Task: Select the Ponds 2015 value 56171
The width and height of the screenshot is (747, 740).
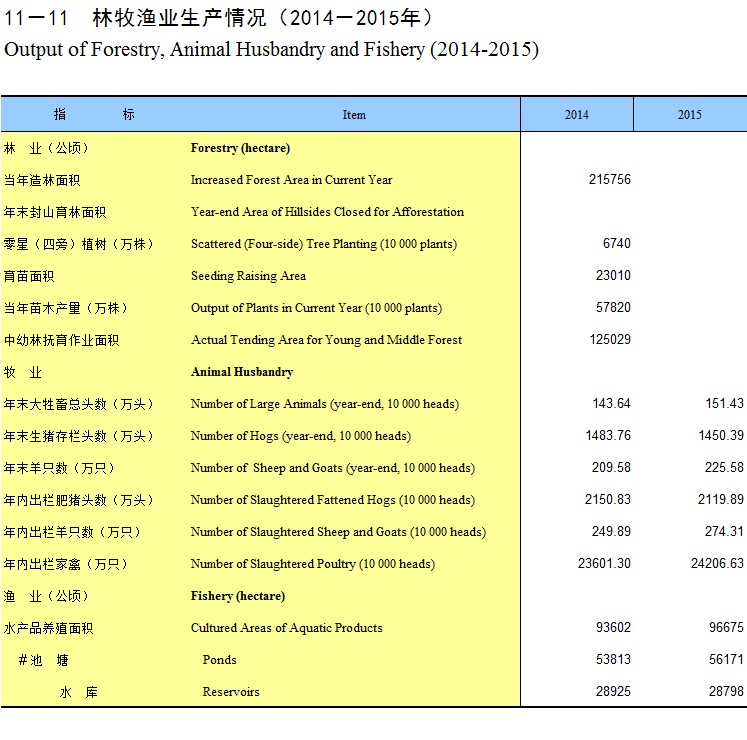Action: click(726, 660)
